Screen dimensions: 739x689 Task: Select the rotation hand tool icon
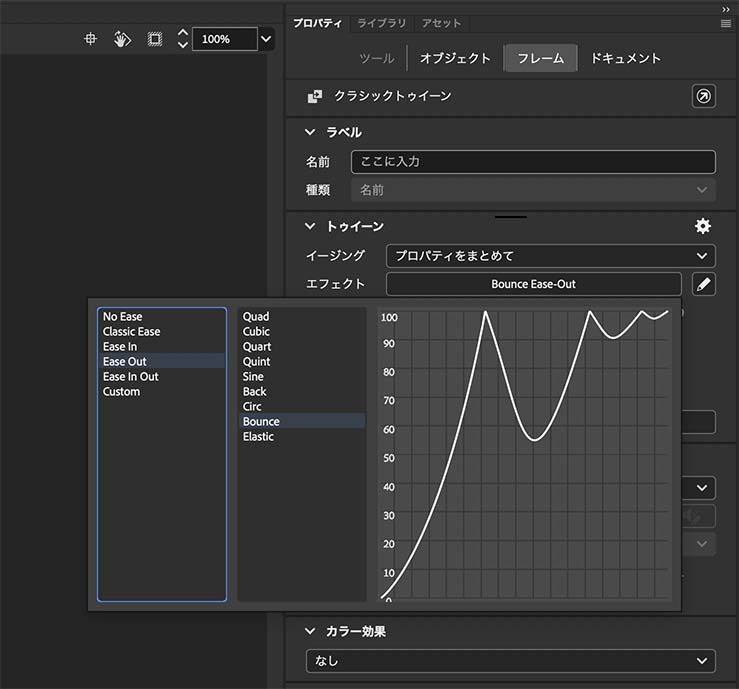122,39
